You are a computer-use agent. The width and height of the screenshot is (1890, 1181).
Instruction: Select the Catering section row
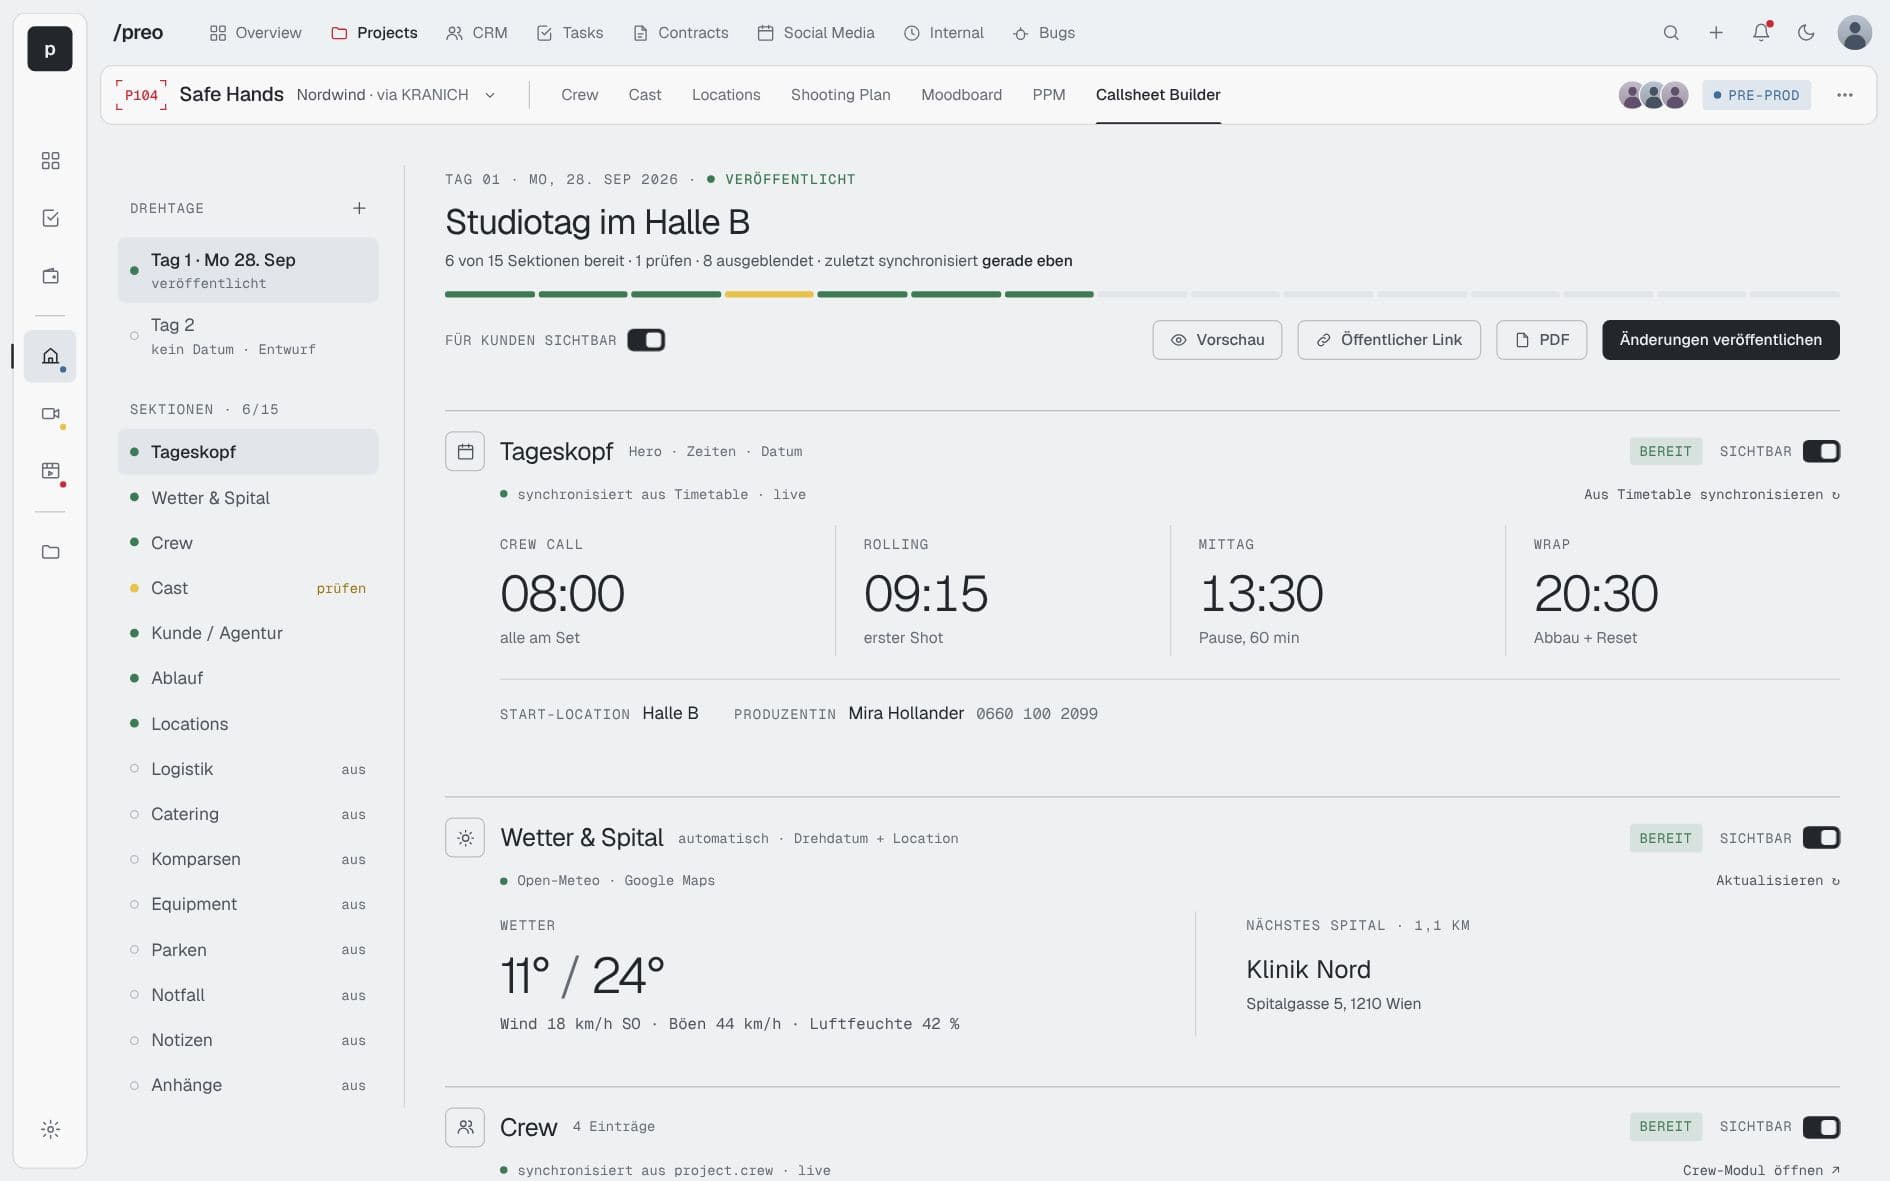coord(248,814)
